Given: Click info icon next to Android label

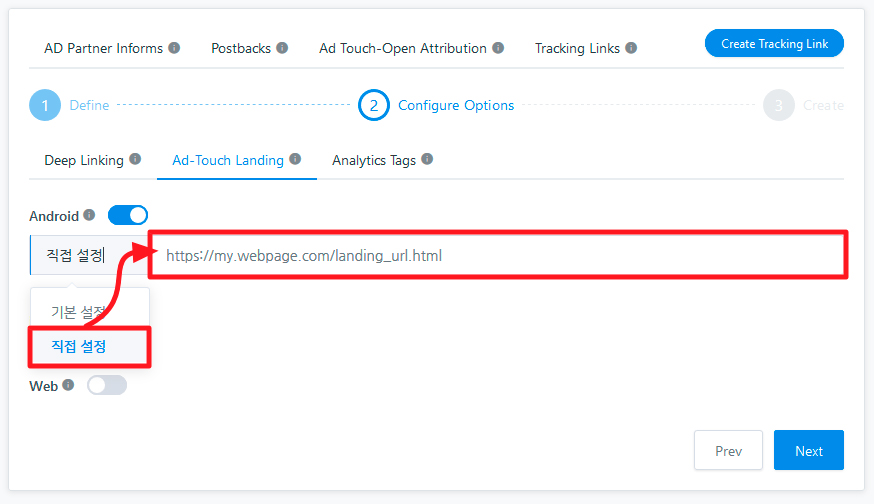Looking at the screenshot, I should [x=89, y=215].
